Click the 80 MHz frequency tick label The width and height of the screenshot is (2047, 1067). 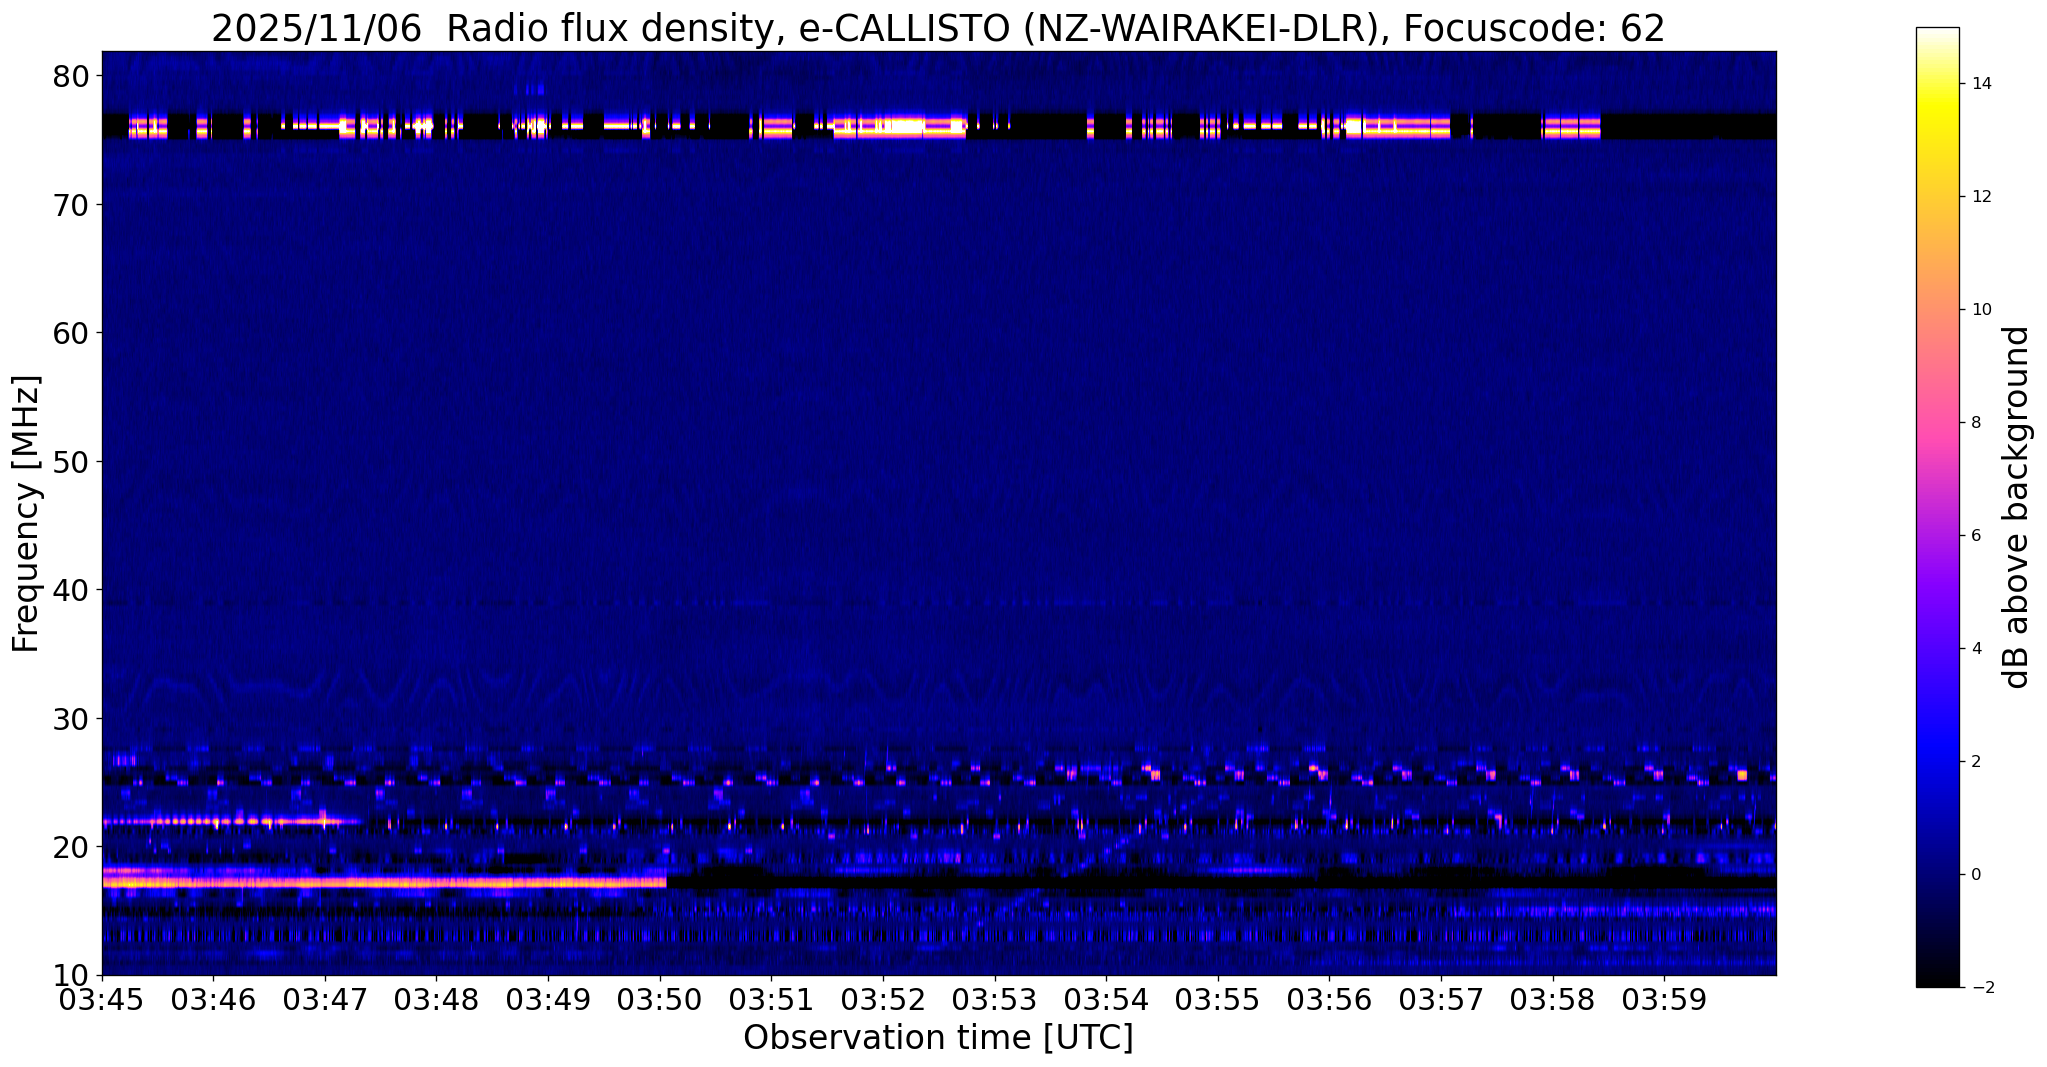click(x=71, y=76)
